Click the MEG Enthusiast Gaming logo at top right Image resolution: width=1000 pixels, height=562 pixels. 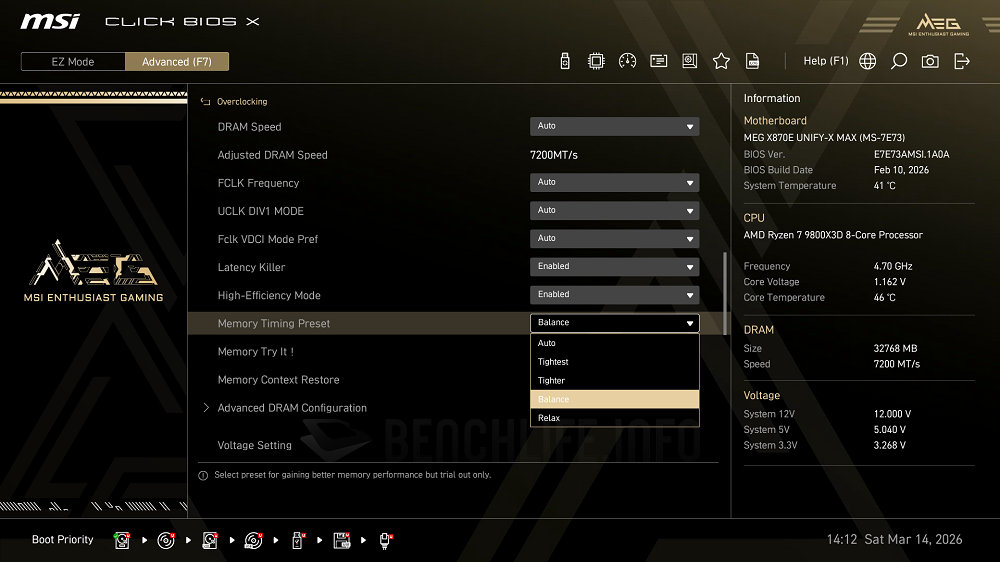point(938,24)
